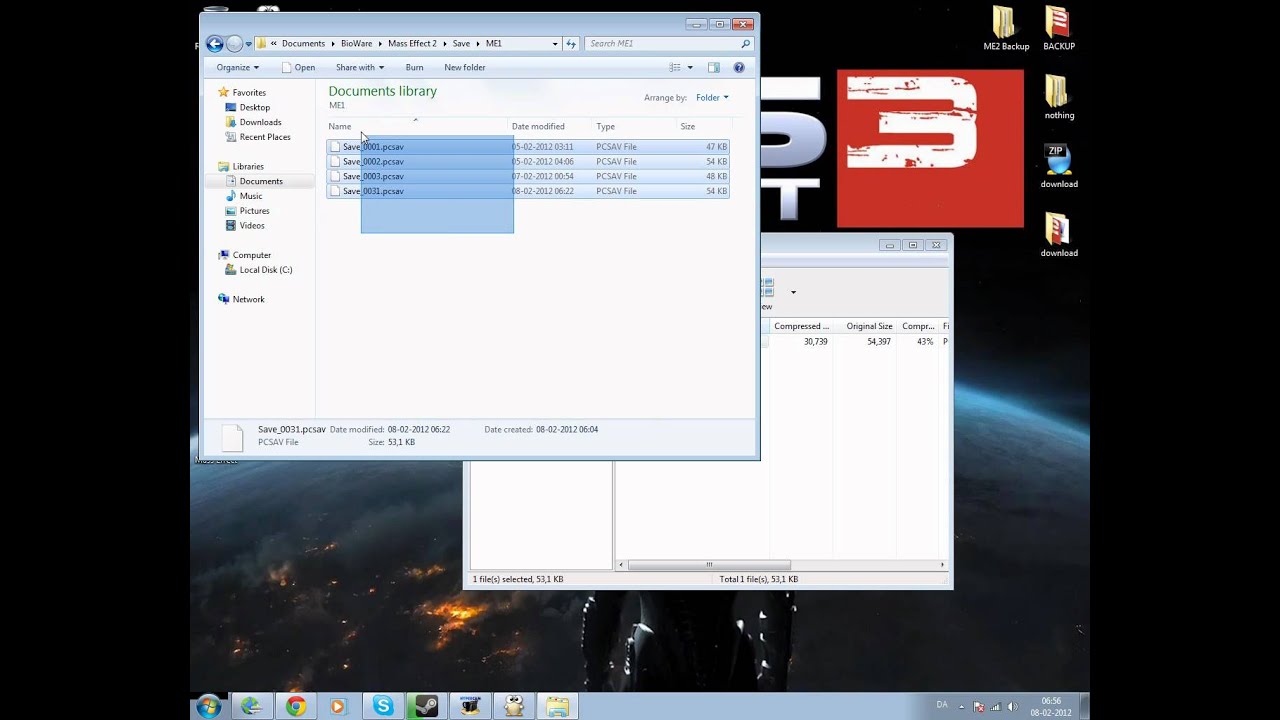This screenshot has height=720, width=1280.
Task: Open Windows Media Player taskbar icon
Action: pos(338,706)
